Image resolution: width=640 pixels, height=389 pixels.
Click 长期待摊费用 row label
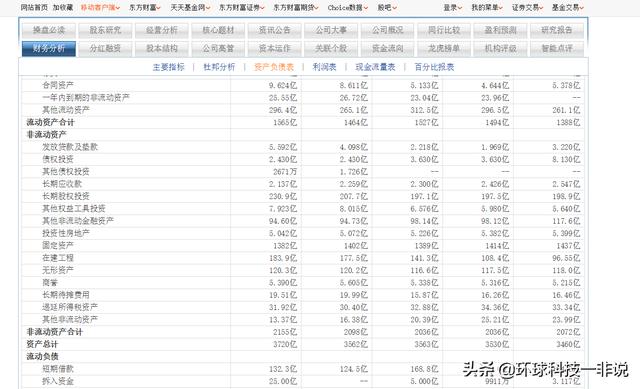click(x=66, y=295)
